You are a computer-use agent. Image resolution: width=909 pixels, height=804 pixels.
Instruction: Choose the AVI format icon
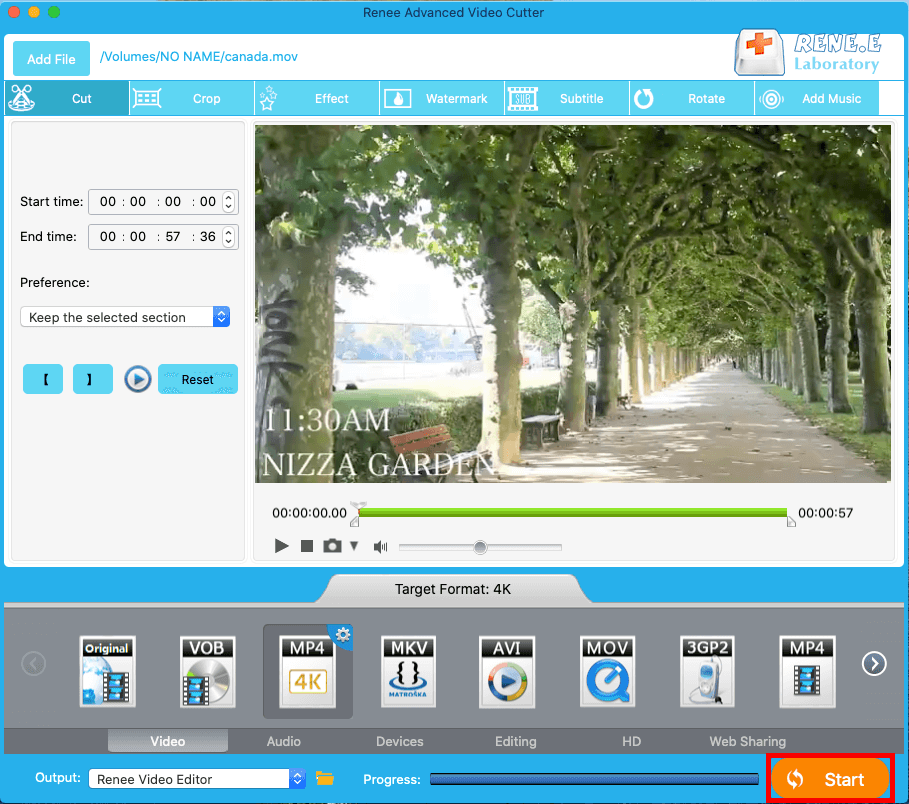[x=507, y=671]
